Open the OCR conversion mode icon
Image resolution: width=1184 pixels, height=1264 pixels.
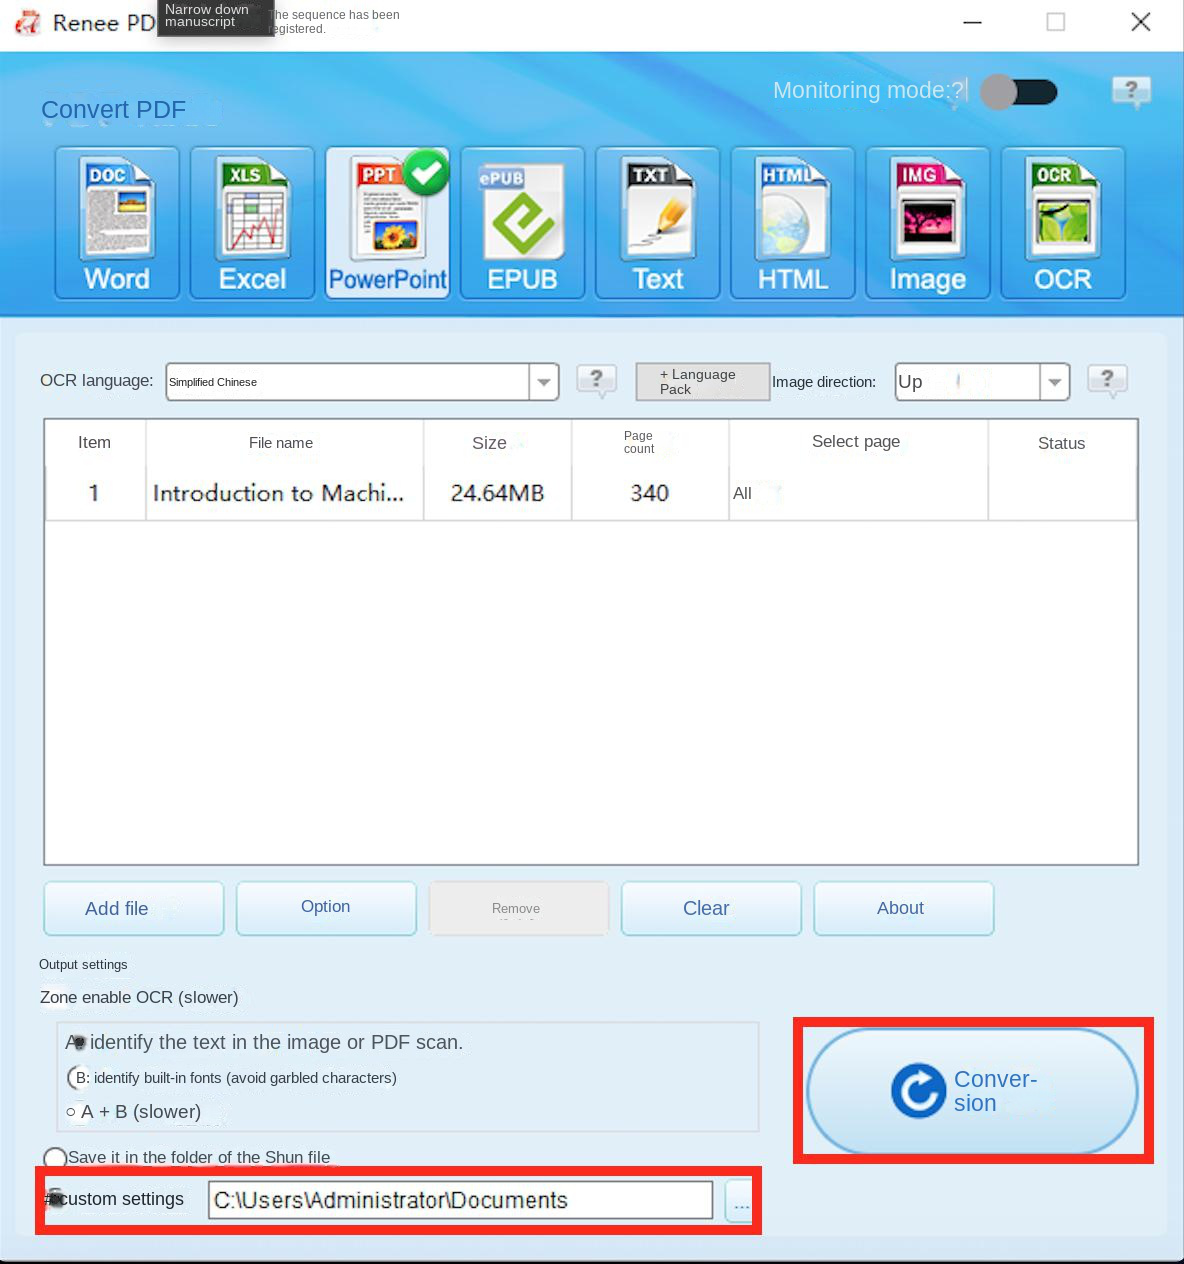(1062, 222)
